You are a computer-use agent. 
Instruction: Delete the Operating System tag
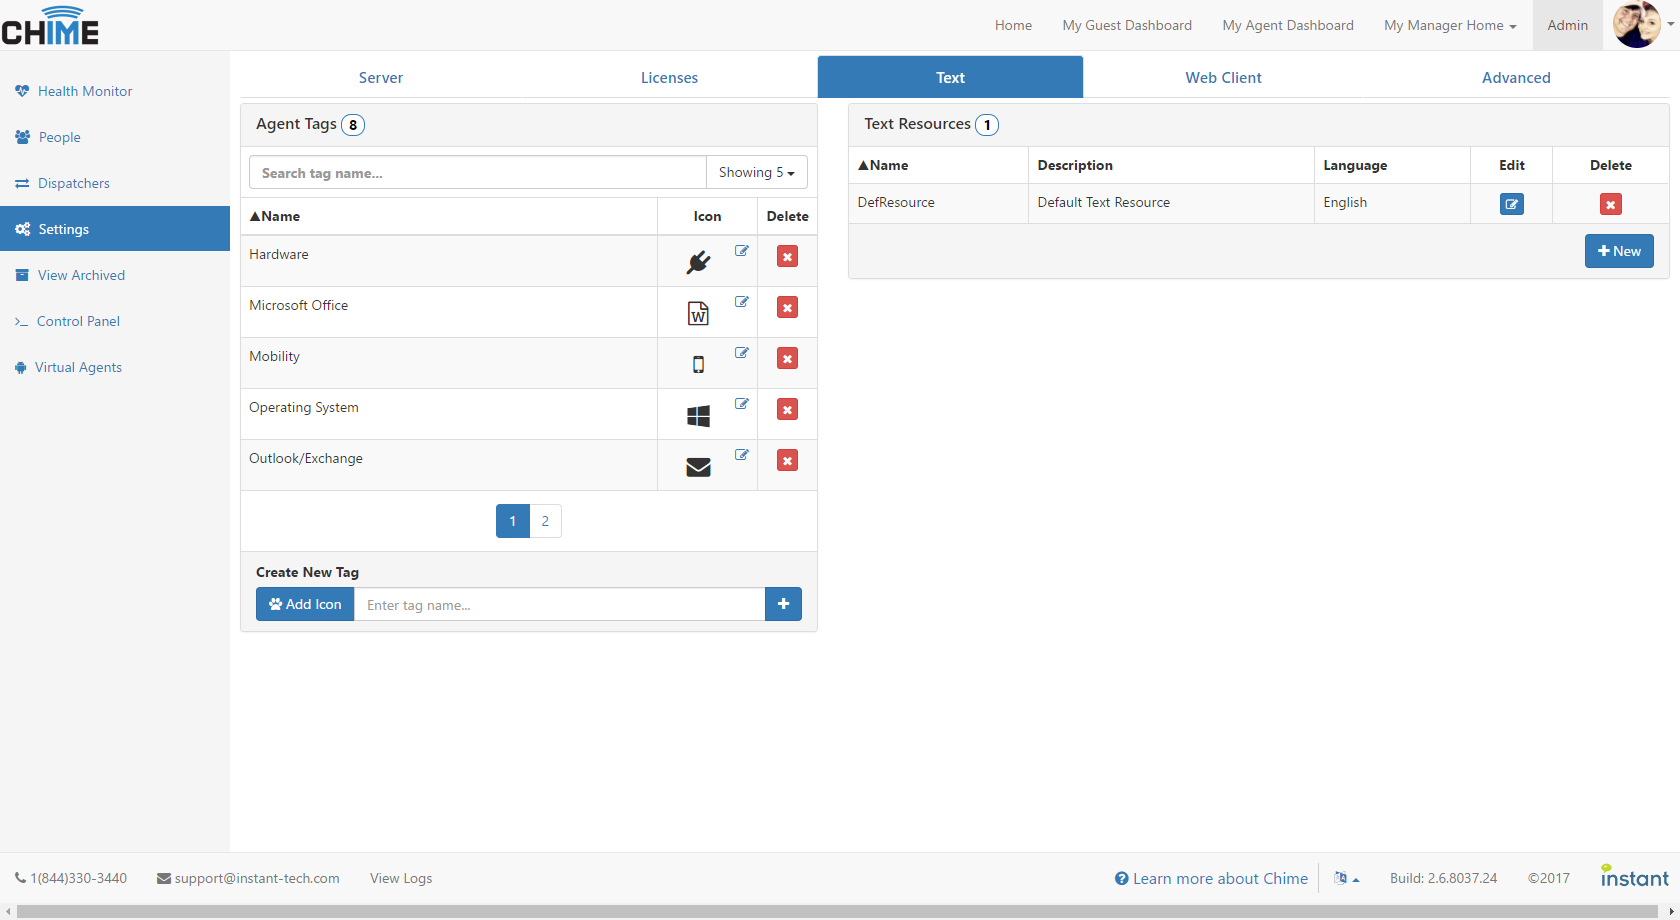tap(787, 410)
